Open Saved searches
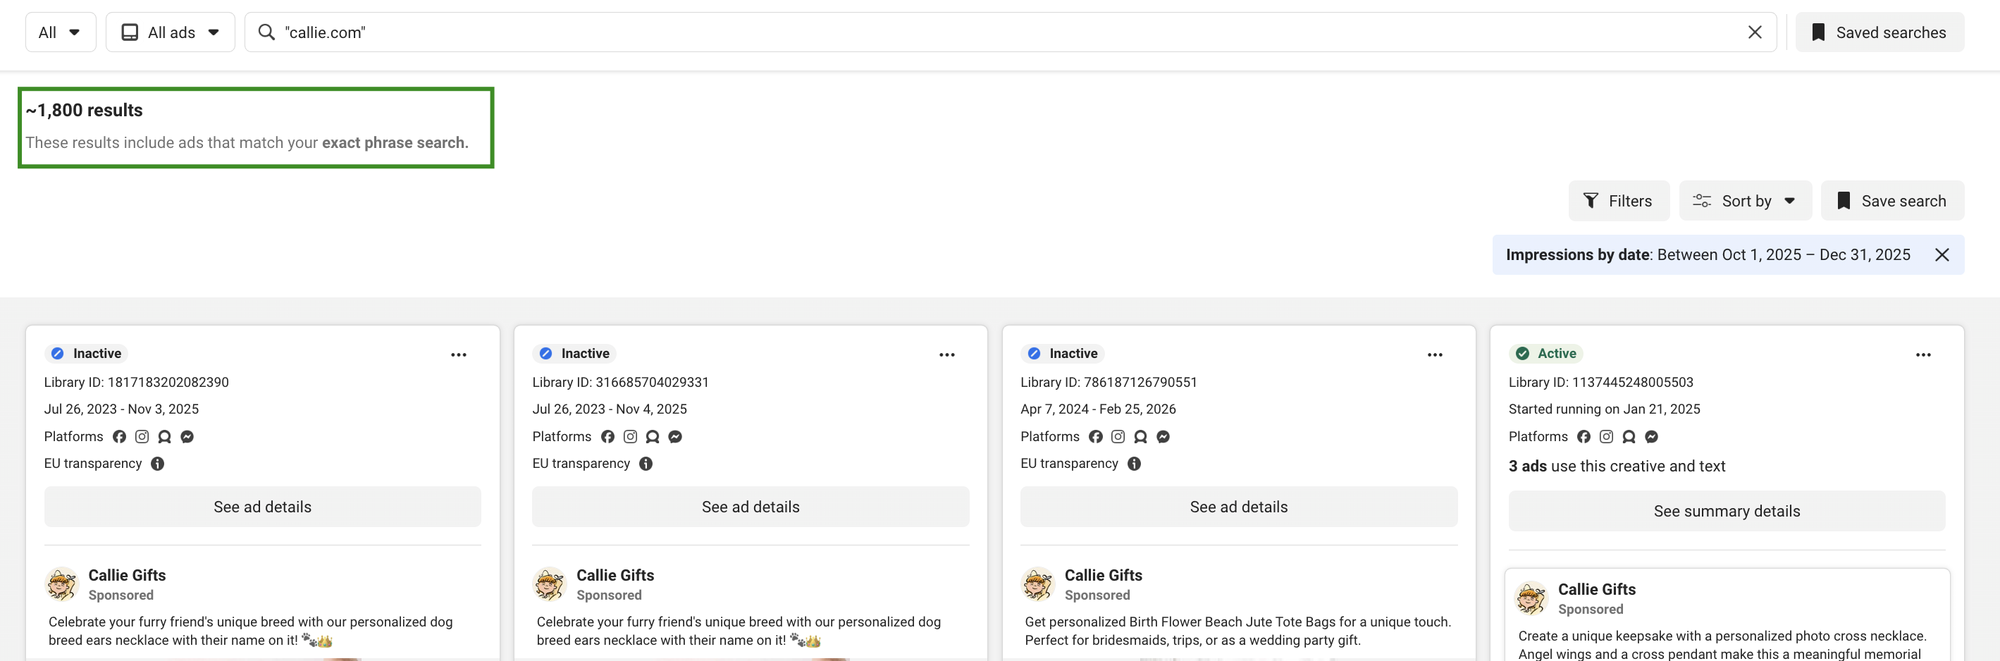2000x661 pixels. point(1879,32)
